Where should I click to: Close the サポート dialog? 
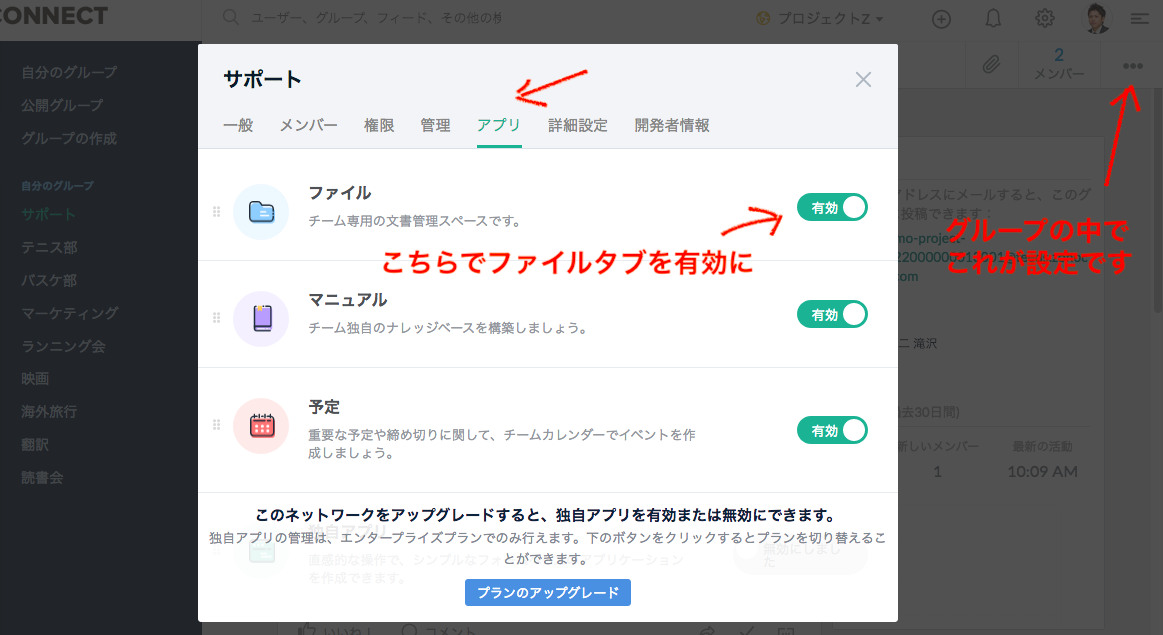863,79
